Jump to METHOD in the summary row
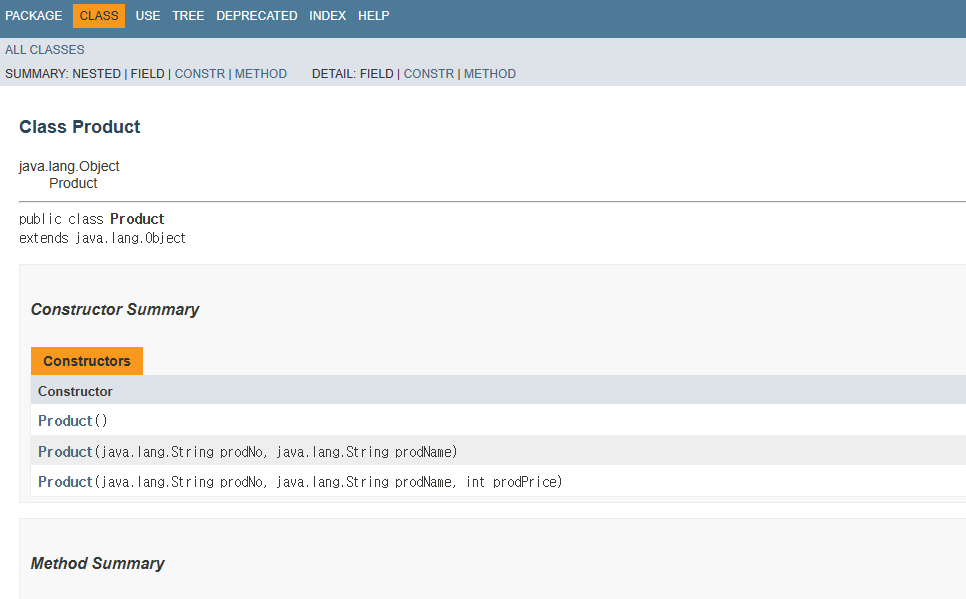 (261, 74)
